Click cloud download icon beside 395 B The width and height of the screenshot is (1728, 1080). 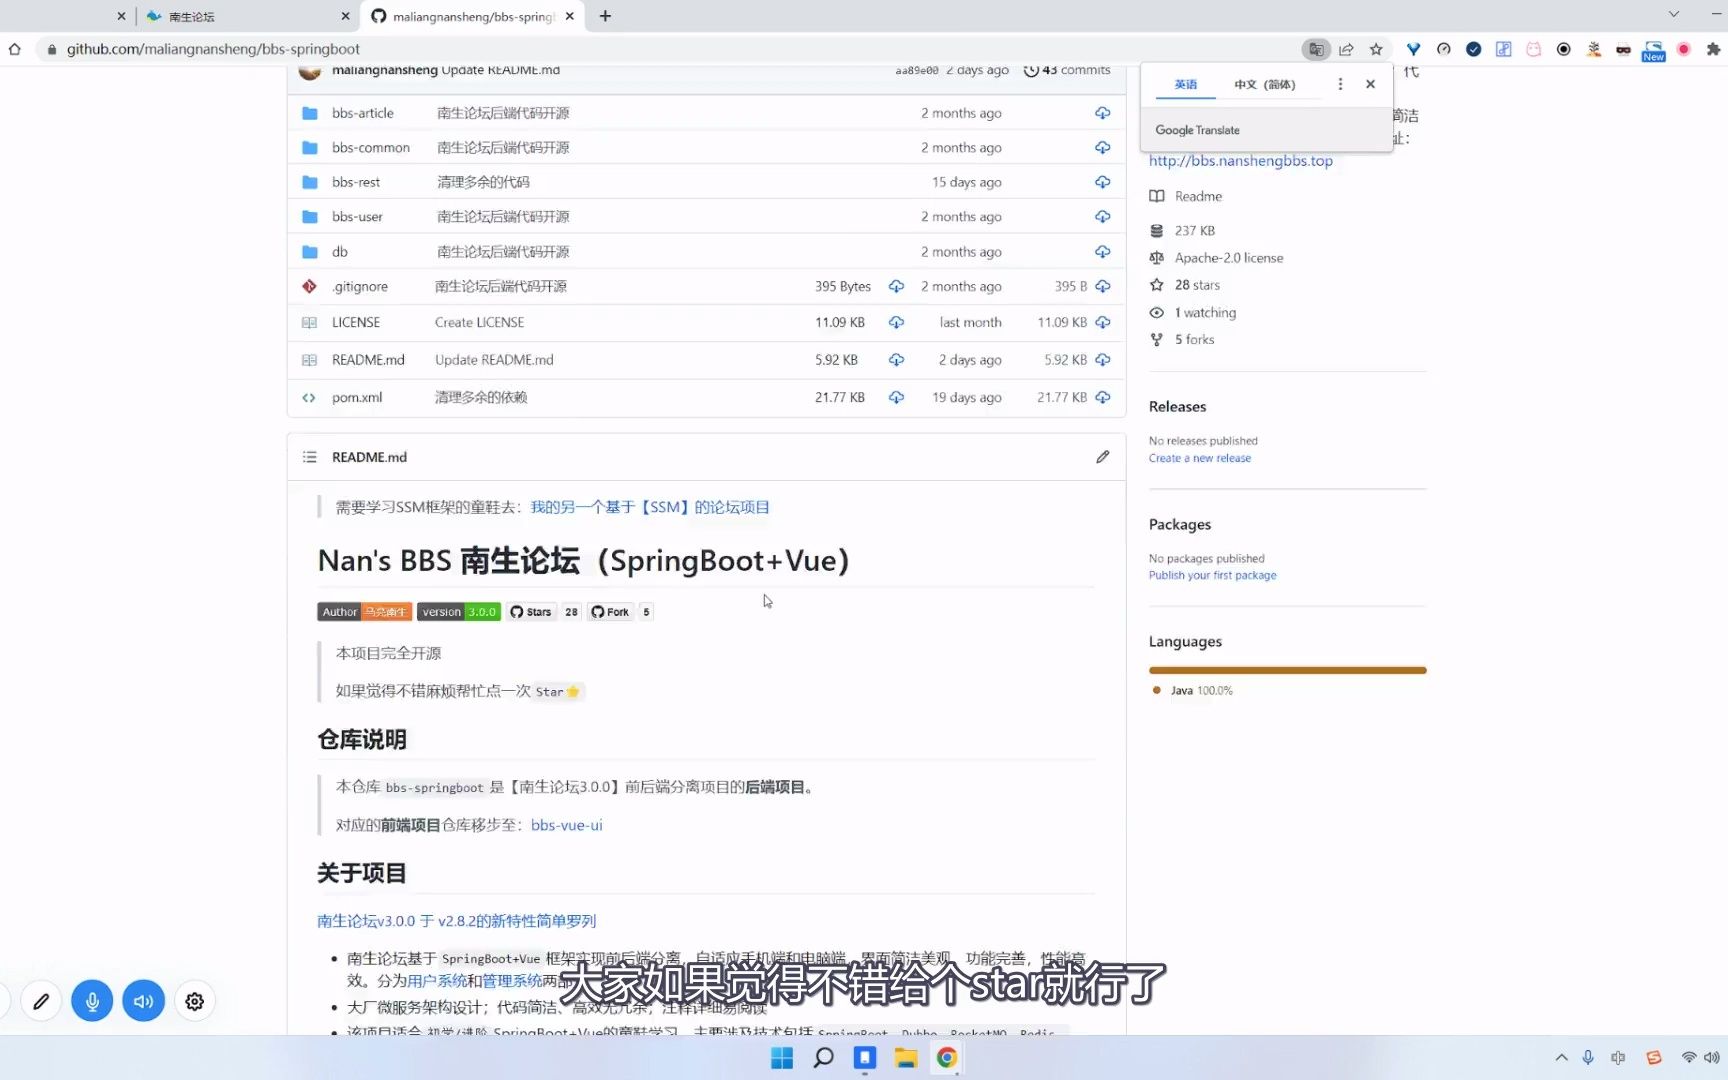click(x=1102, y=286)
